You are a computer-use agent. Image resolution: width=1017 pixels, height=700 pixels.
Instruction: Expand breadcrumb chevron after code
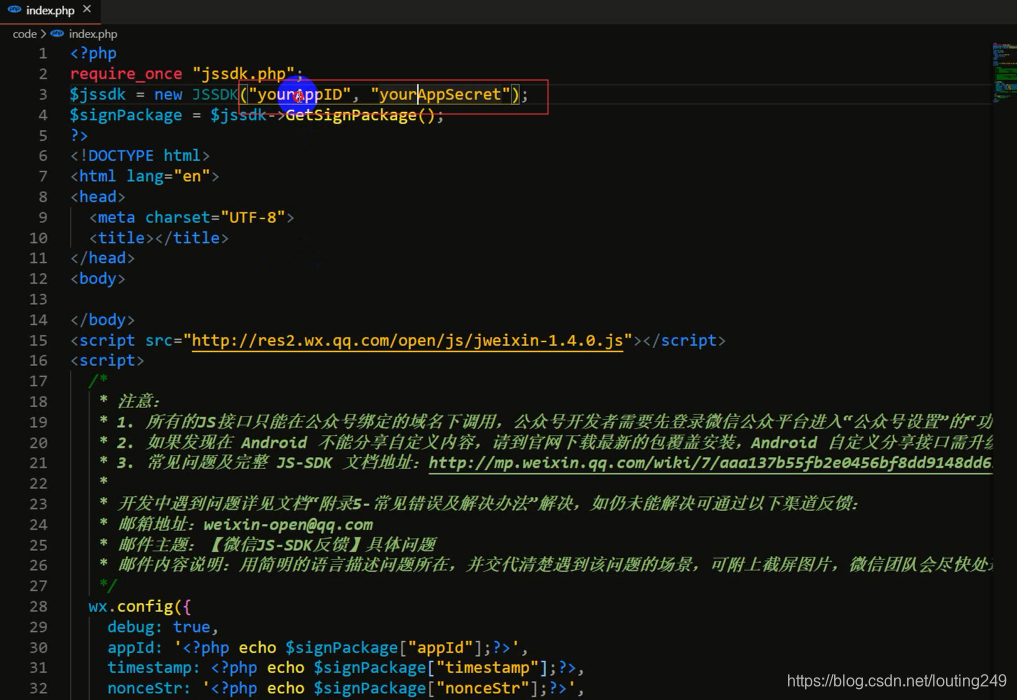coord(43,34)
